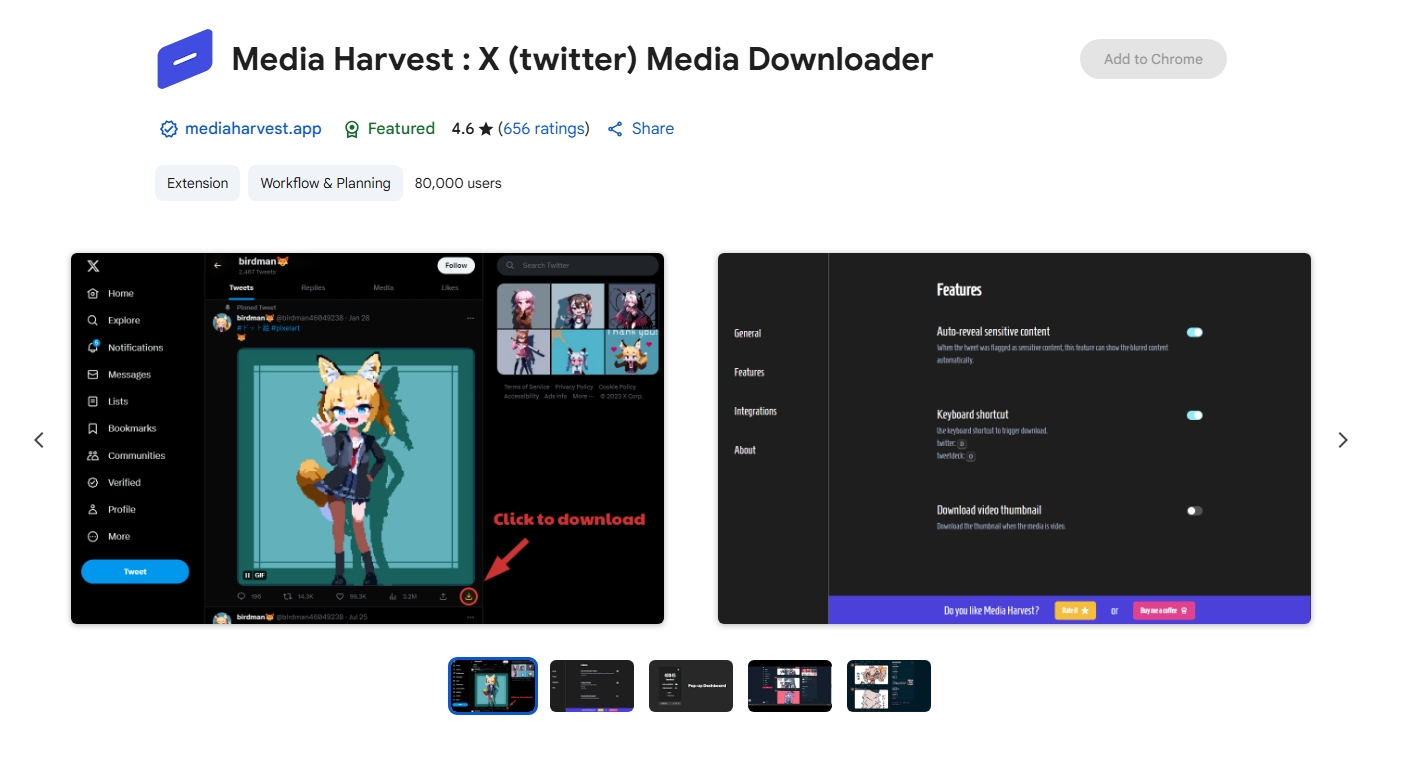Click the Search Twitter field in the preview

pyautogui.click(x=578, y=265)
